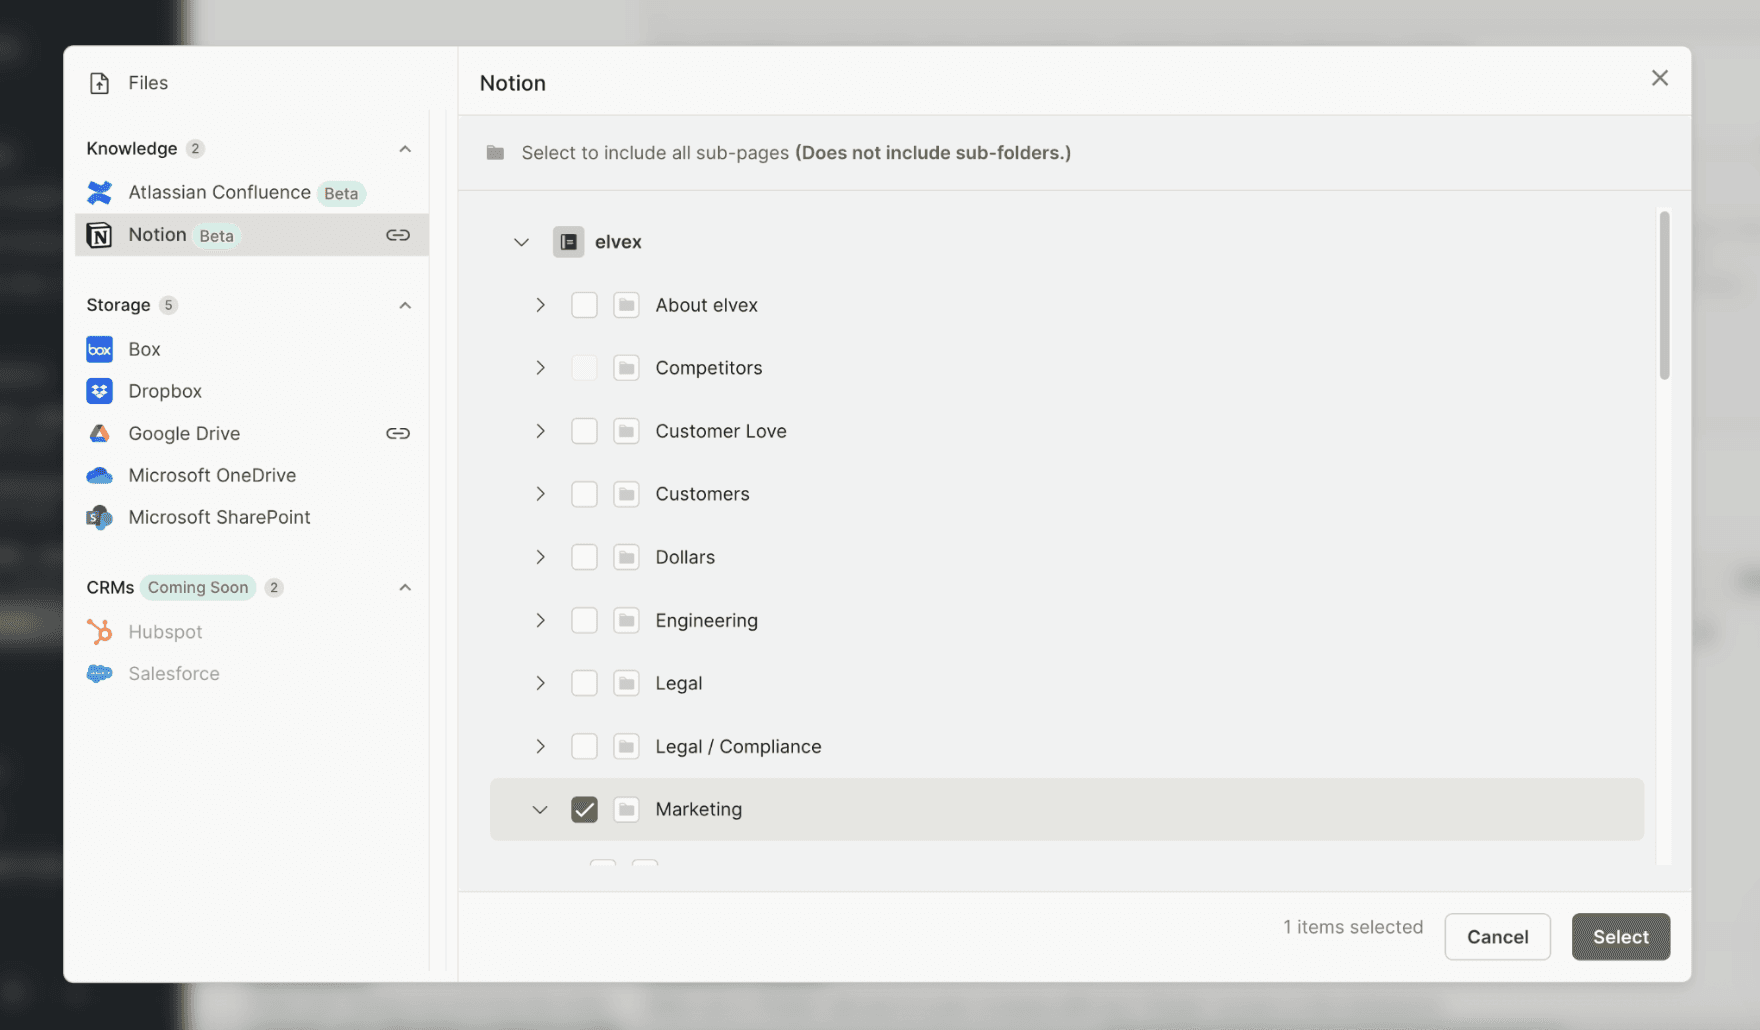Screen dimensions: 1760x1030
Task: Click the Microsoft SharePoint icon
Action: click(99, 517)
